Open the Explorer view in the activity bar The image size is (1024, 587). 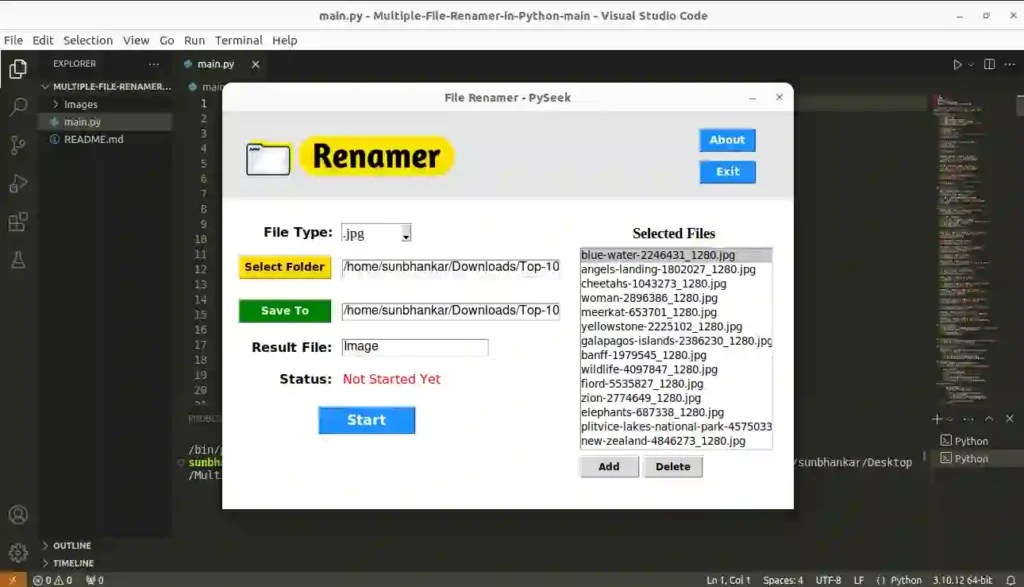click(x=17, y=70)
